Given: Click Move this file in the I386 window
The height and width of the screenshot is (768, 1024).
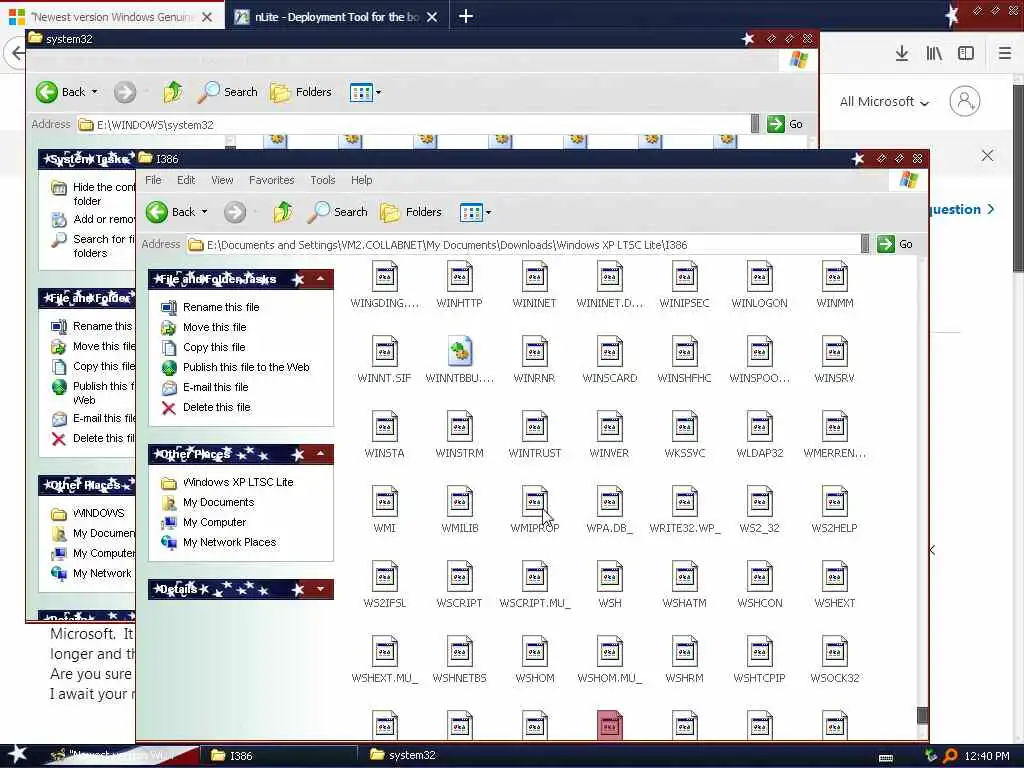Looking at the screenshot, I should (214, 327).
